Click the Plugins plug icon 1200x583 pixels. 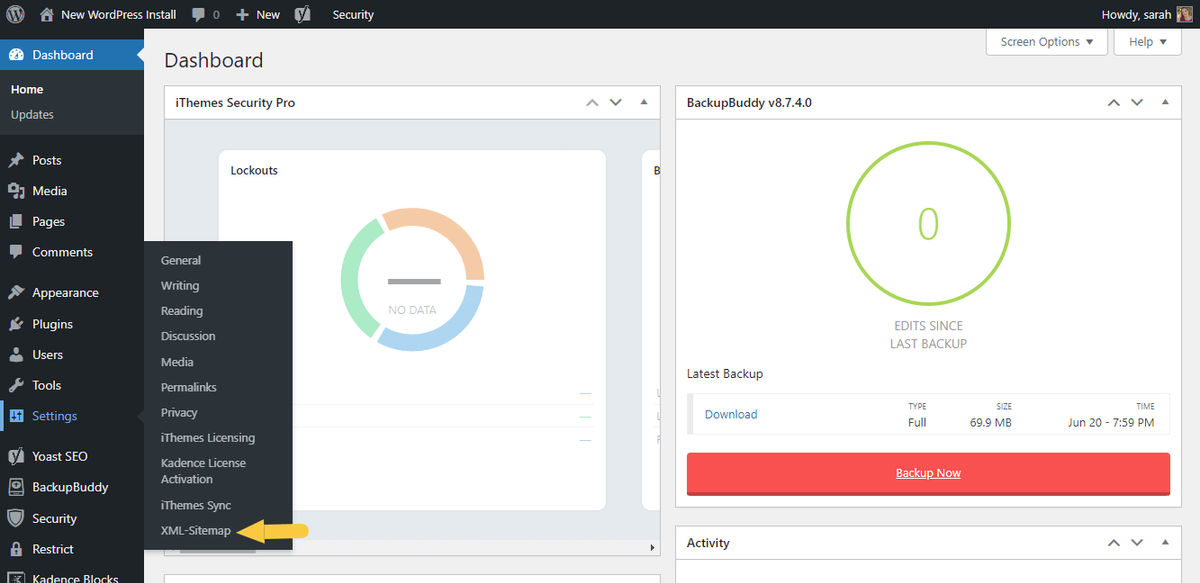tap(16, 324)
